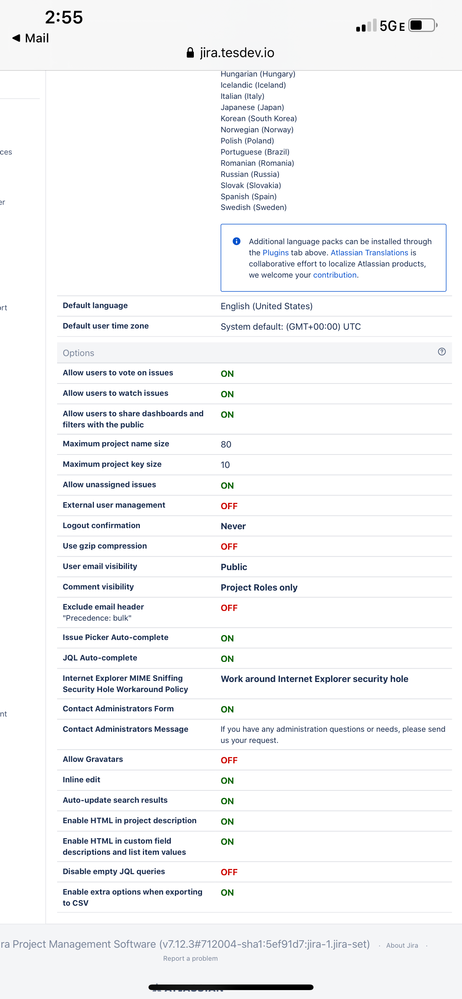Tap the info icon in language packs notice
Image resolution: width=462 pixels, height=999 pixels.
click(x=236, y=241)
